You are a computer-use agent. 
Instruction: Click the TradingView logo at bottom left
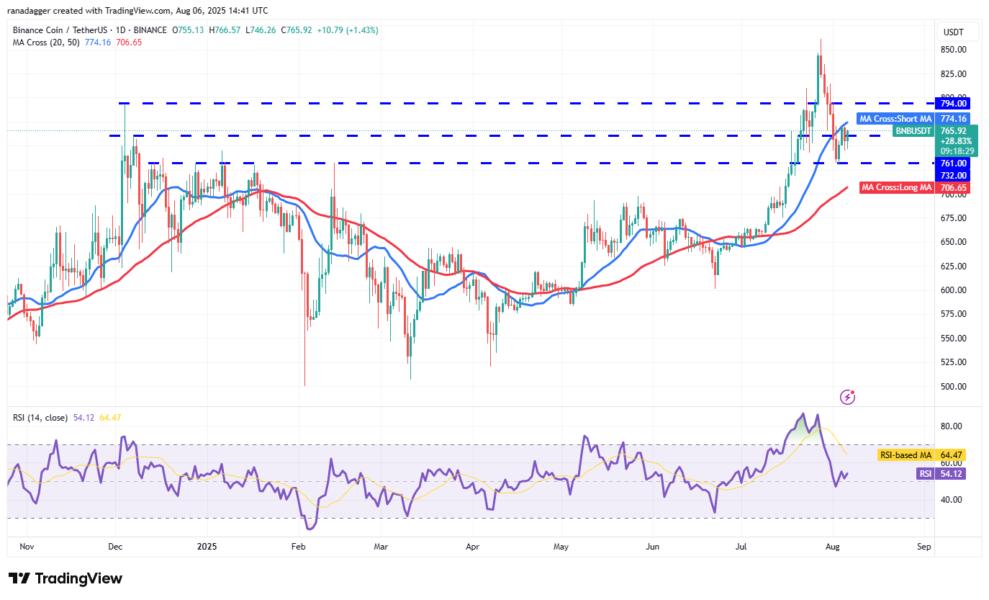coord(66,578)
